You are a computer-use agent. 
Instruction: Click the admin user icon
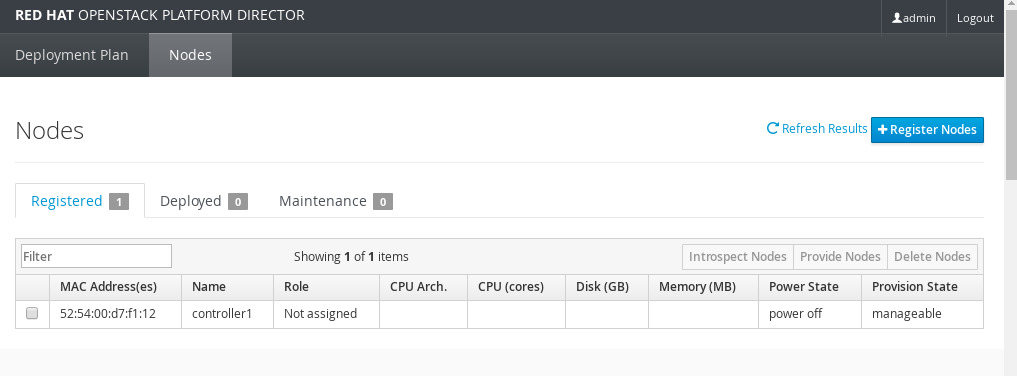point(897,18)
